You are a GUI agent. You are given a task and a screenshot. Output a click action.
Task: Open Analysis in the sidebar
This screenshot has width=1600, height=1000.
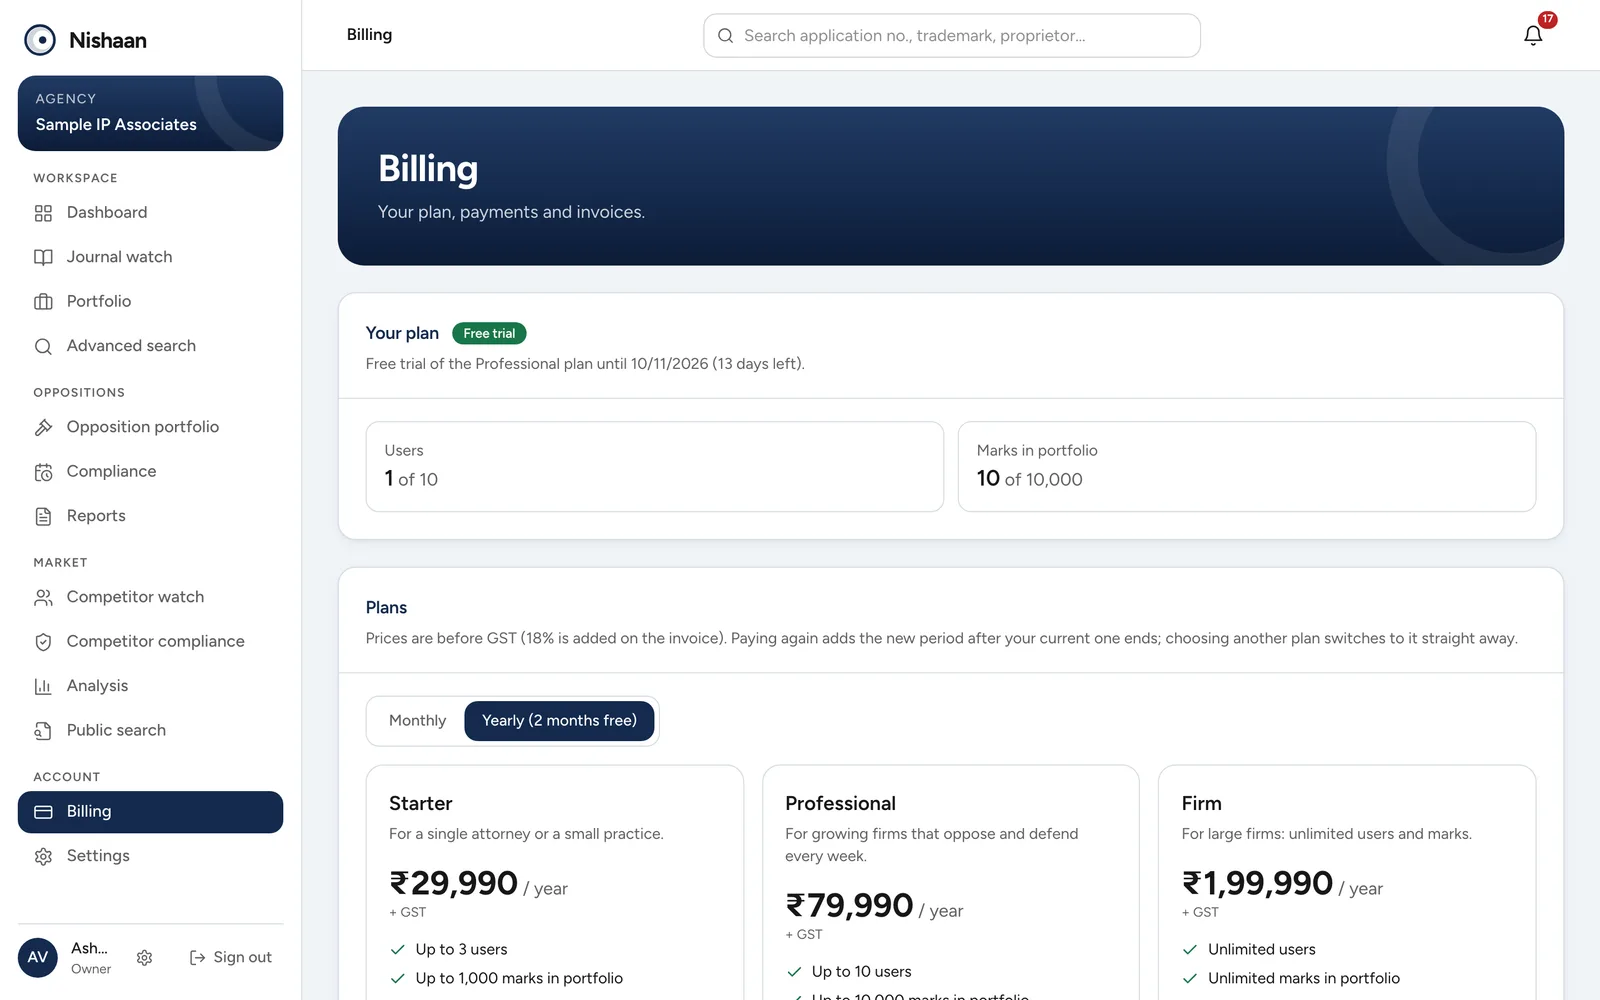(x=150, y=686)
